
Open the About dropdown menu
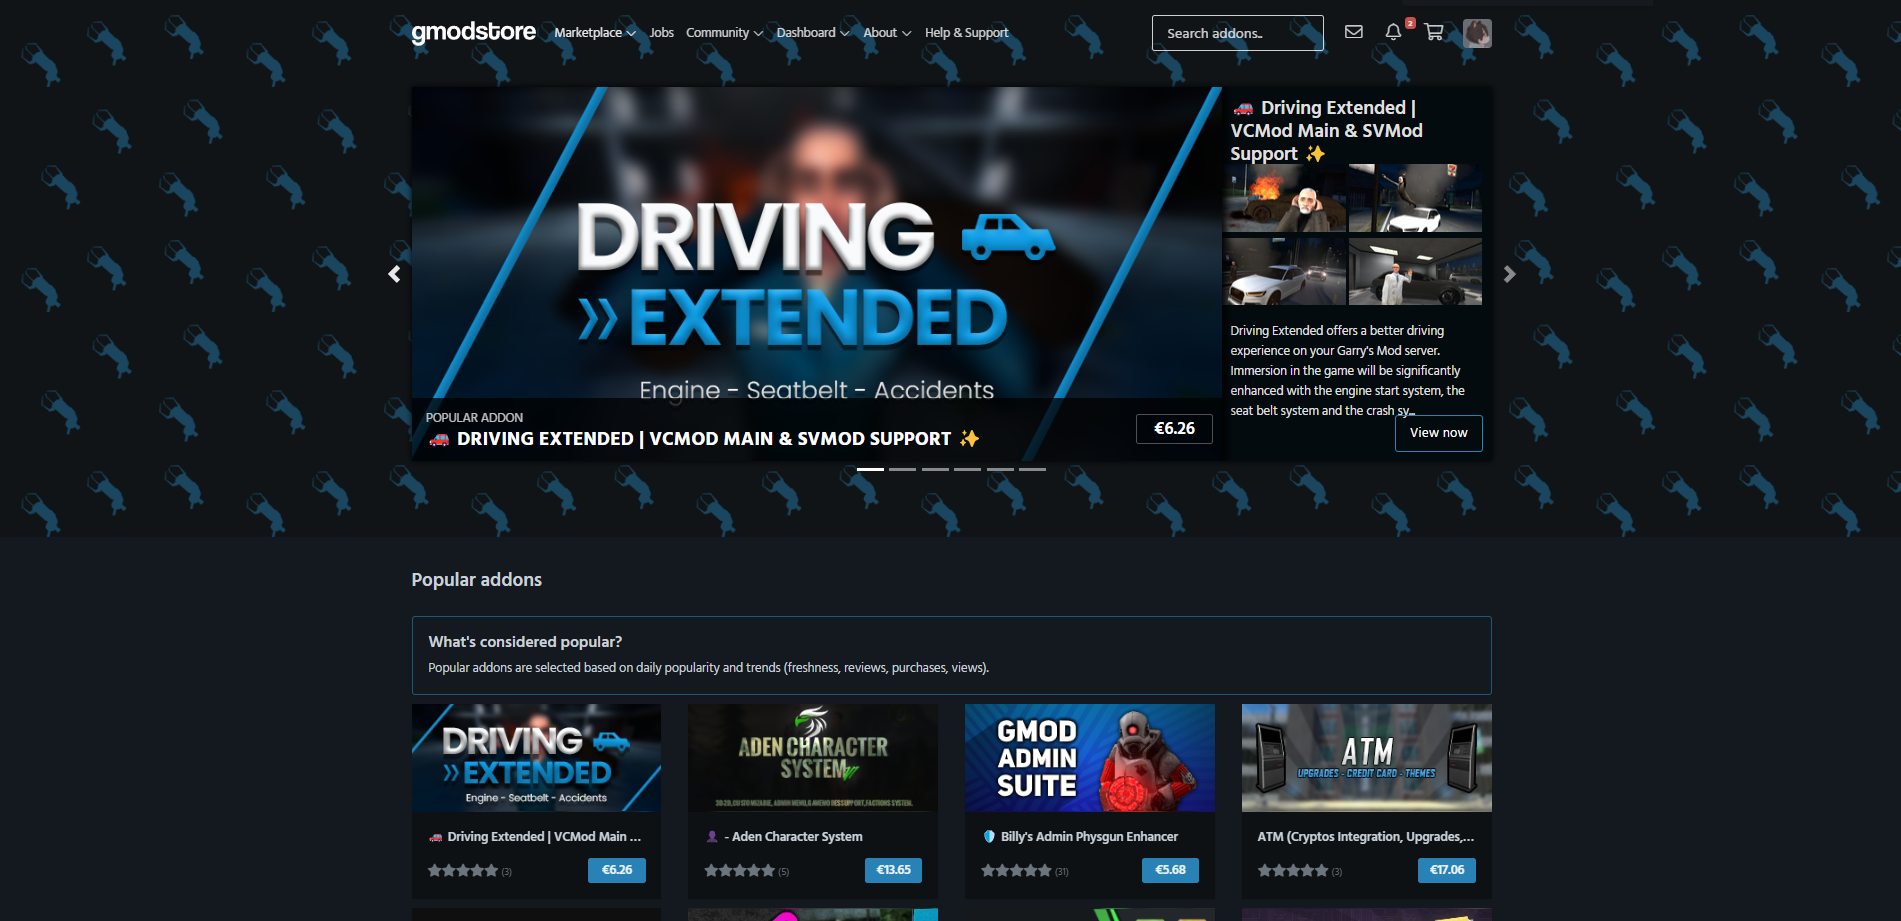(x=886, y=33)
